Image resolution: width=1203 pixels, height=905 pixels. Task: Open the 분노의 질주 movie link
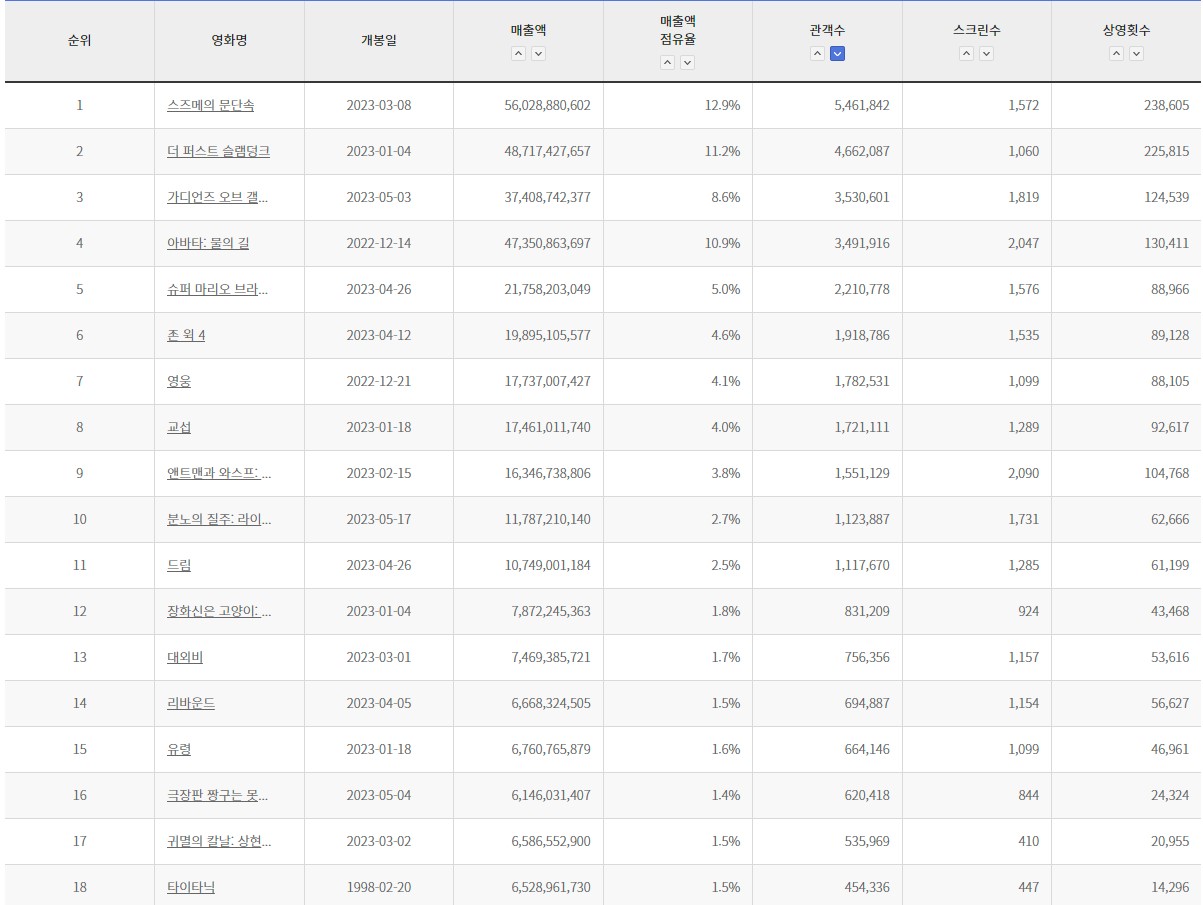pos(219,519)
